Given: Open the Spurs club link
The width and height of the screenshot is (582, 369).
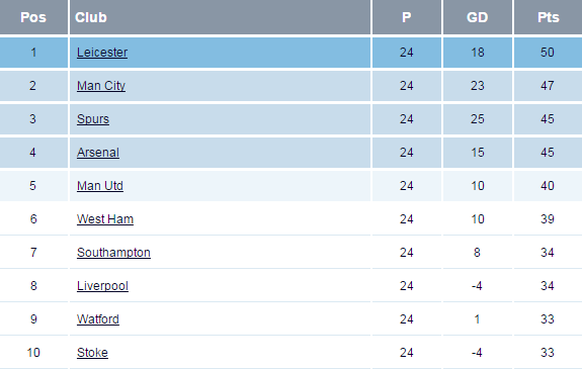Looking at the screenshot, I should tap(93, 119).
